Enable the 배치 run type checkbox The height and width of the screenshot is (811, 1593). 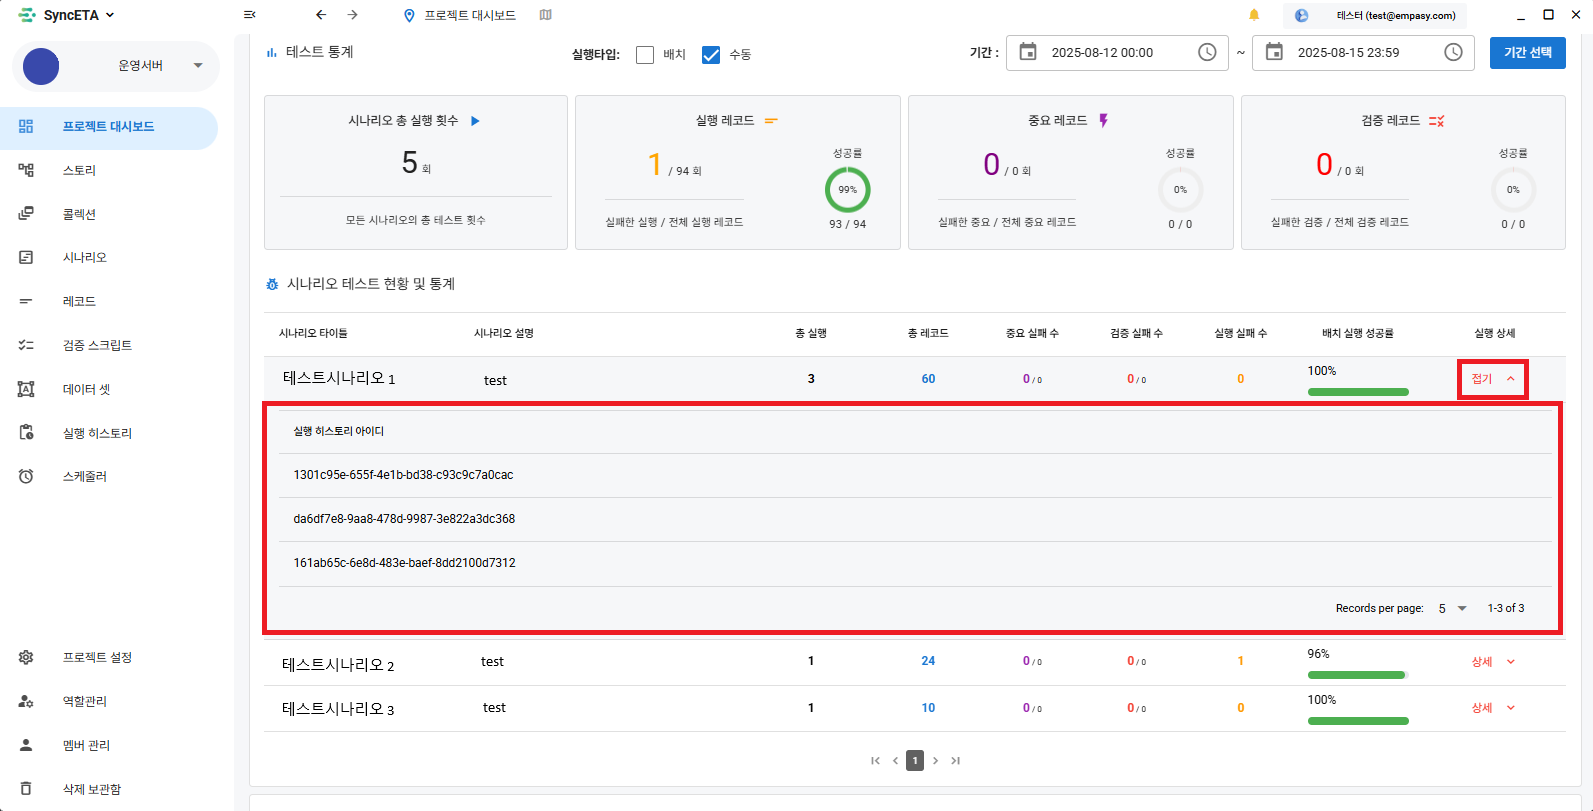tap(645, 55)
